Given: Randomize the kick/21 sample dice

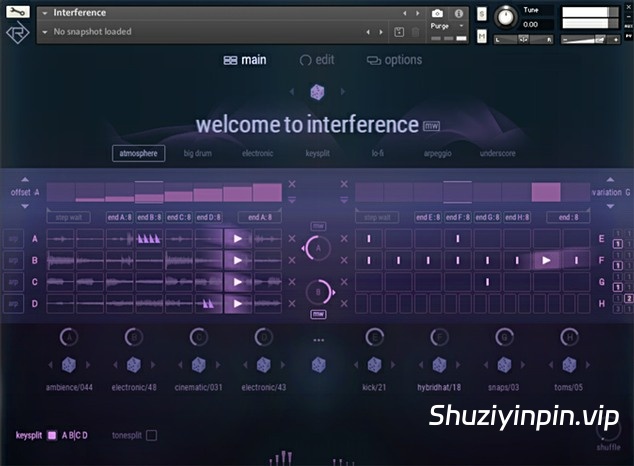Looking at the screenshot, I should pos(374,365).
